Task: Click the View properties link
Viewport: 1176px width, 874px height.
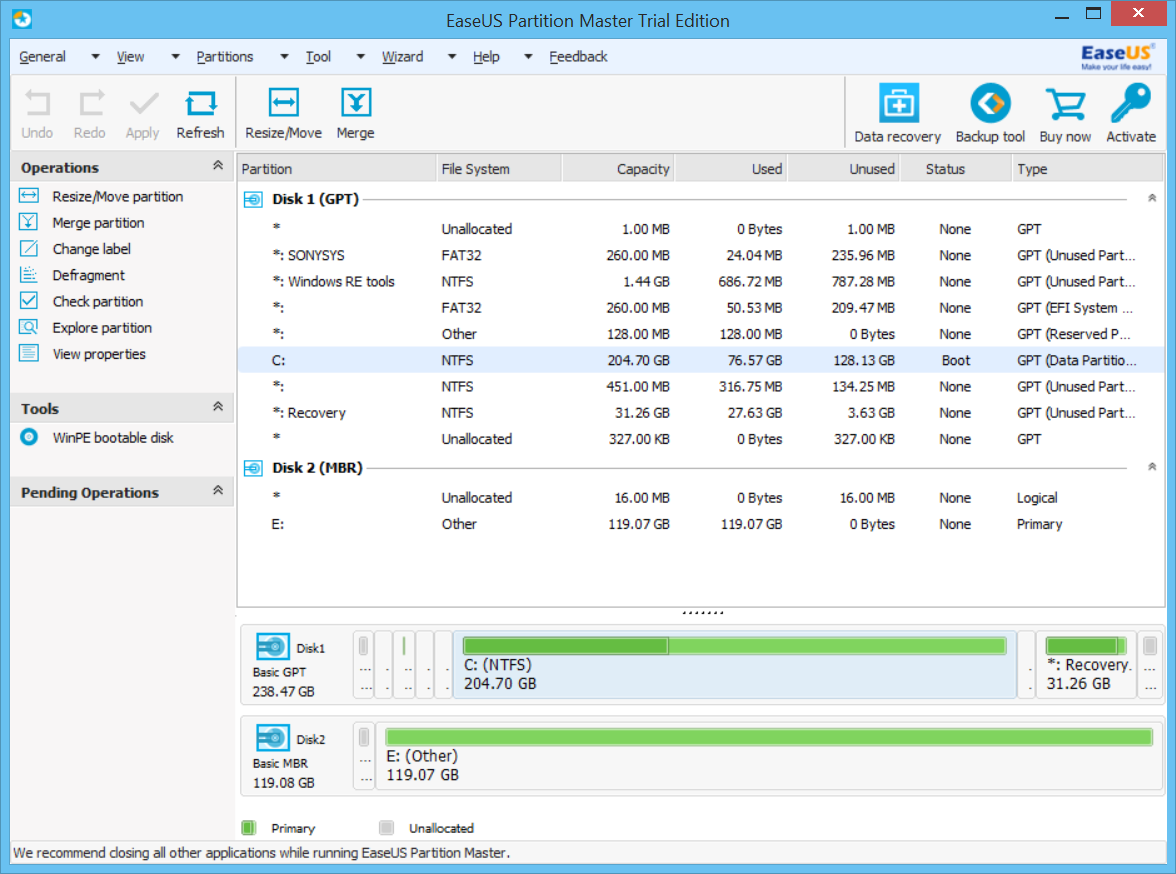Action: pos(99,354)
